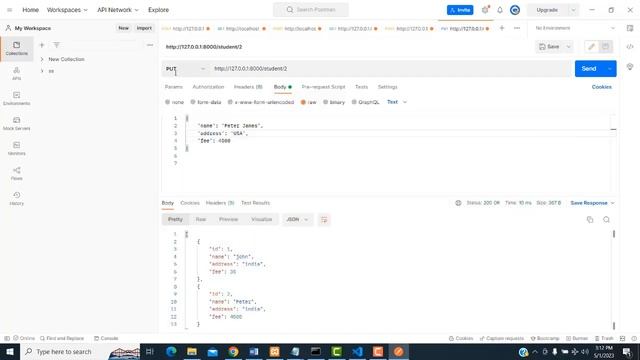Screen dimensions: 640x360
Task: Select the x-www-form-urlencoded body type radio
Action: click(230, 102)
